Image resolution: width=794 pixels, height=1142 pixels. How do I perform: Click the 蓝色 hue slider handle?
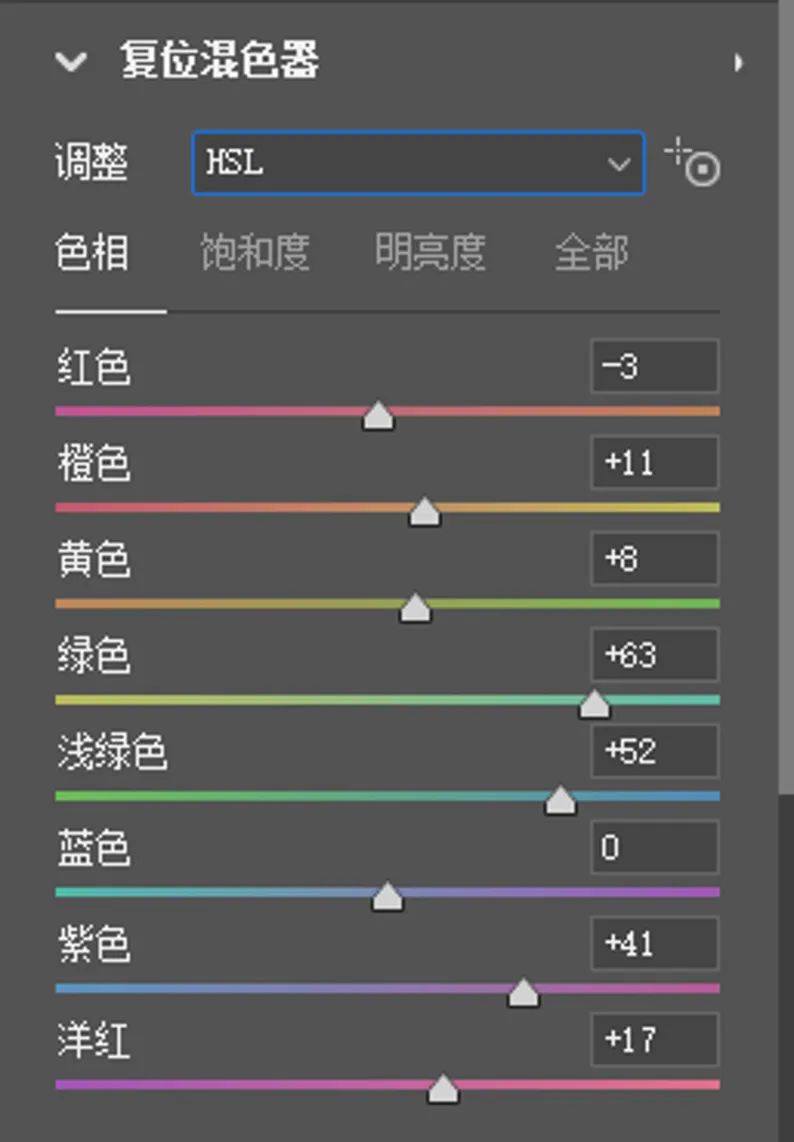(387, 896)
